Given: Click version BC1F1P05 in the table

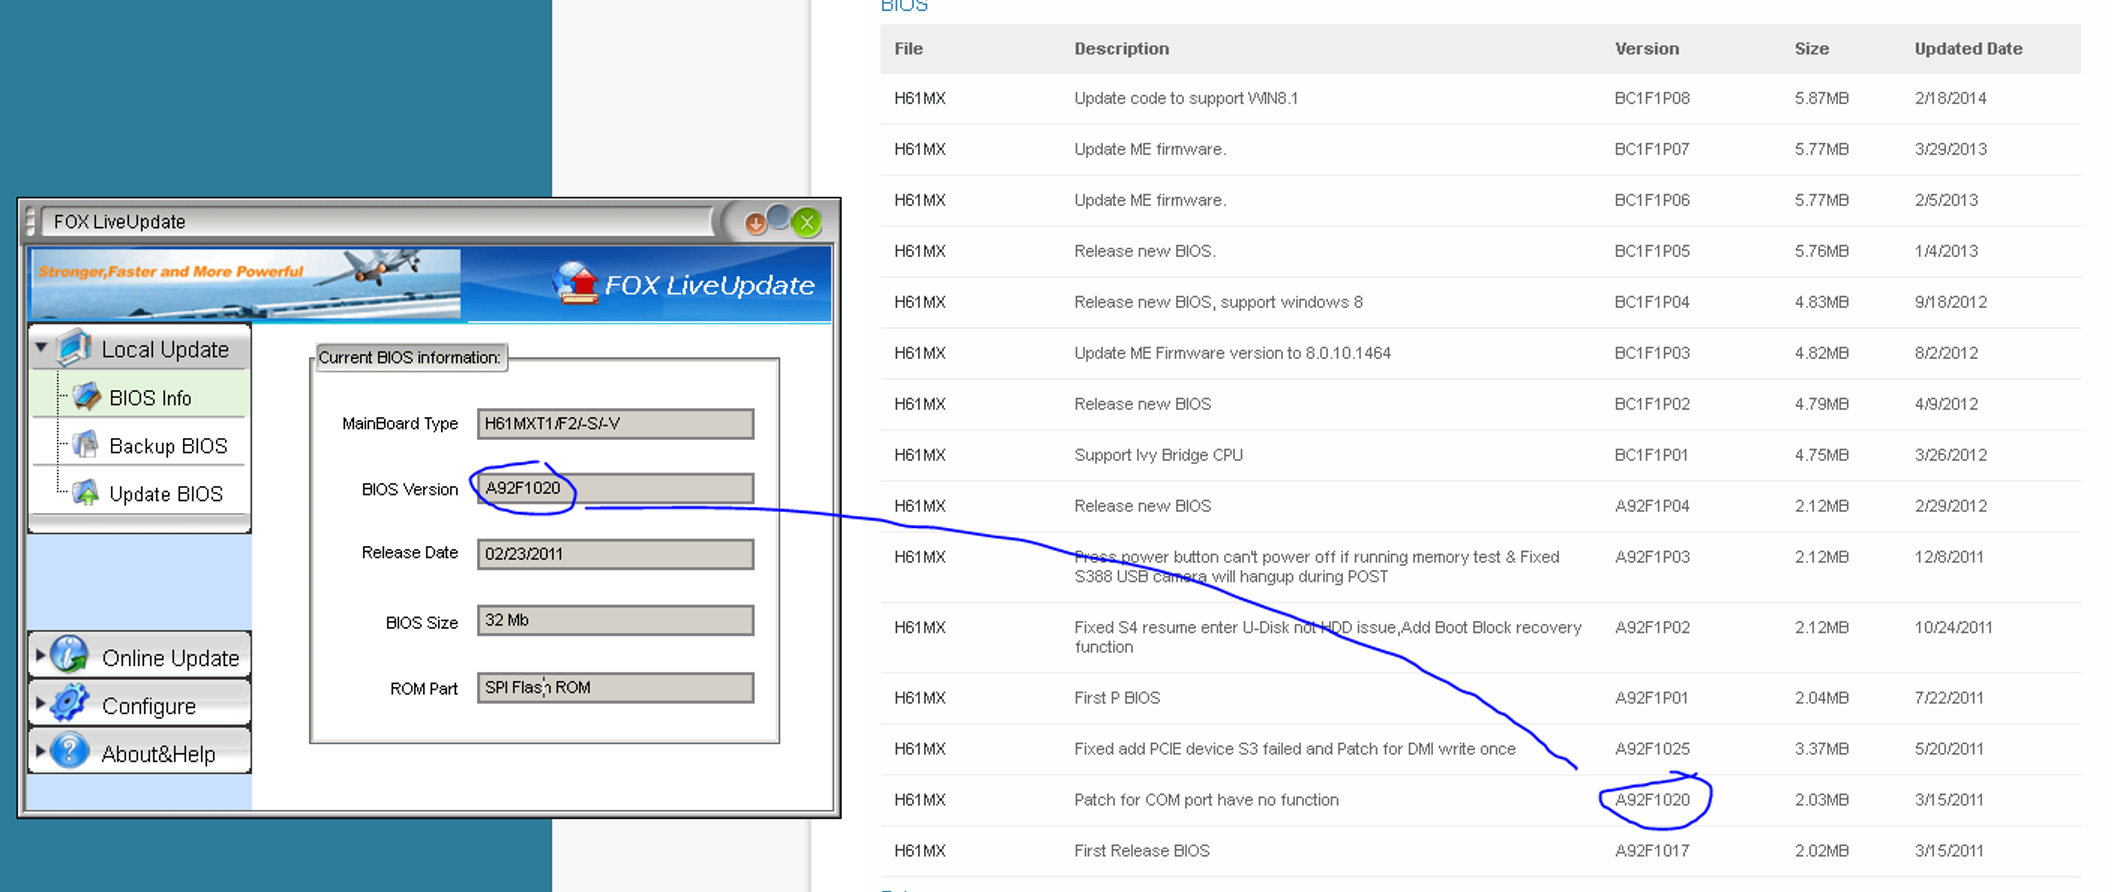Looking at the screenshot, I should point(1652,251).
